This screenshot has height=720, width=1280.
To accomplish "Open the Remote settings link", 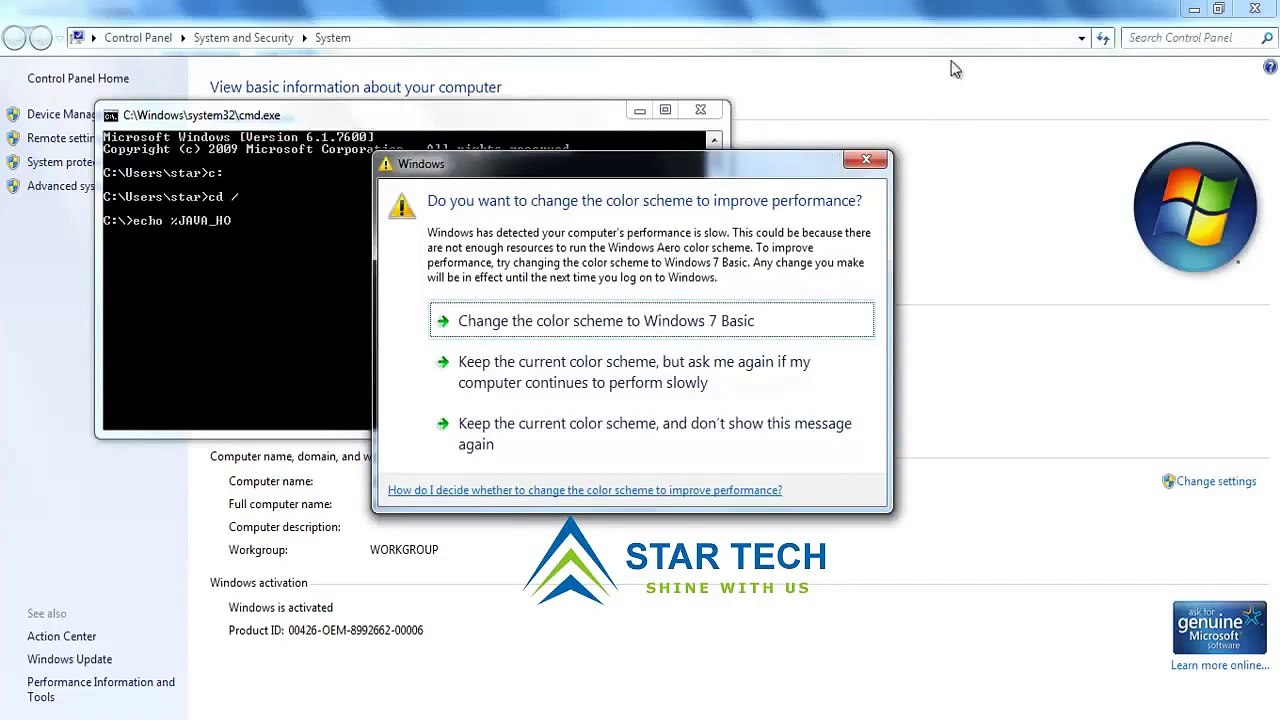I will point(61,138).
